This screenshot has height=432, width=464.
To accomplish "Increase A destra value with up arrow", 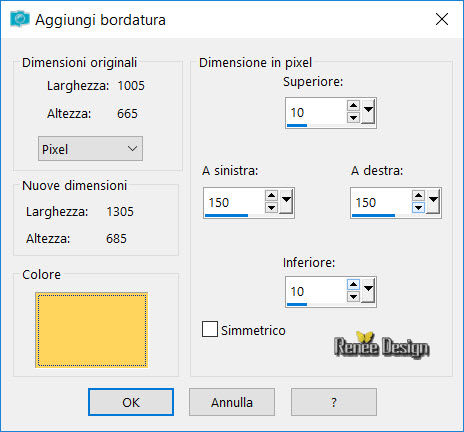I will [x=418, y=196].
